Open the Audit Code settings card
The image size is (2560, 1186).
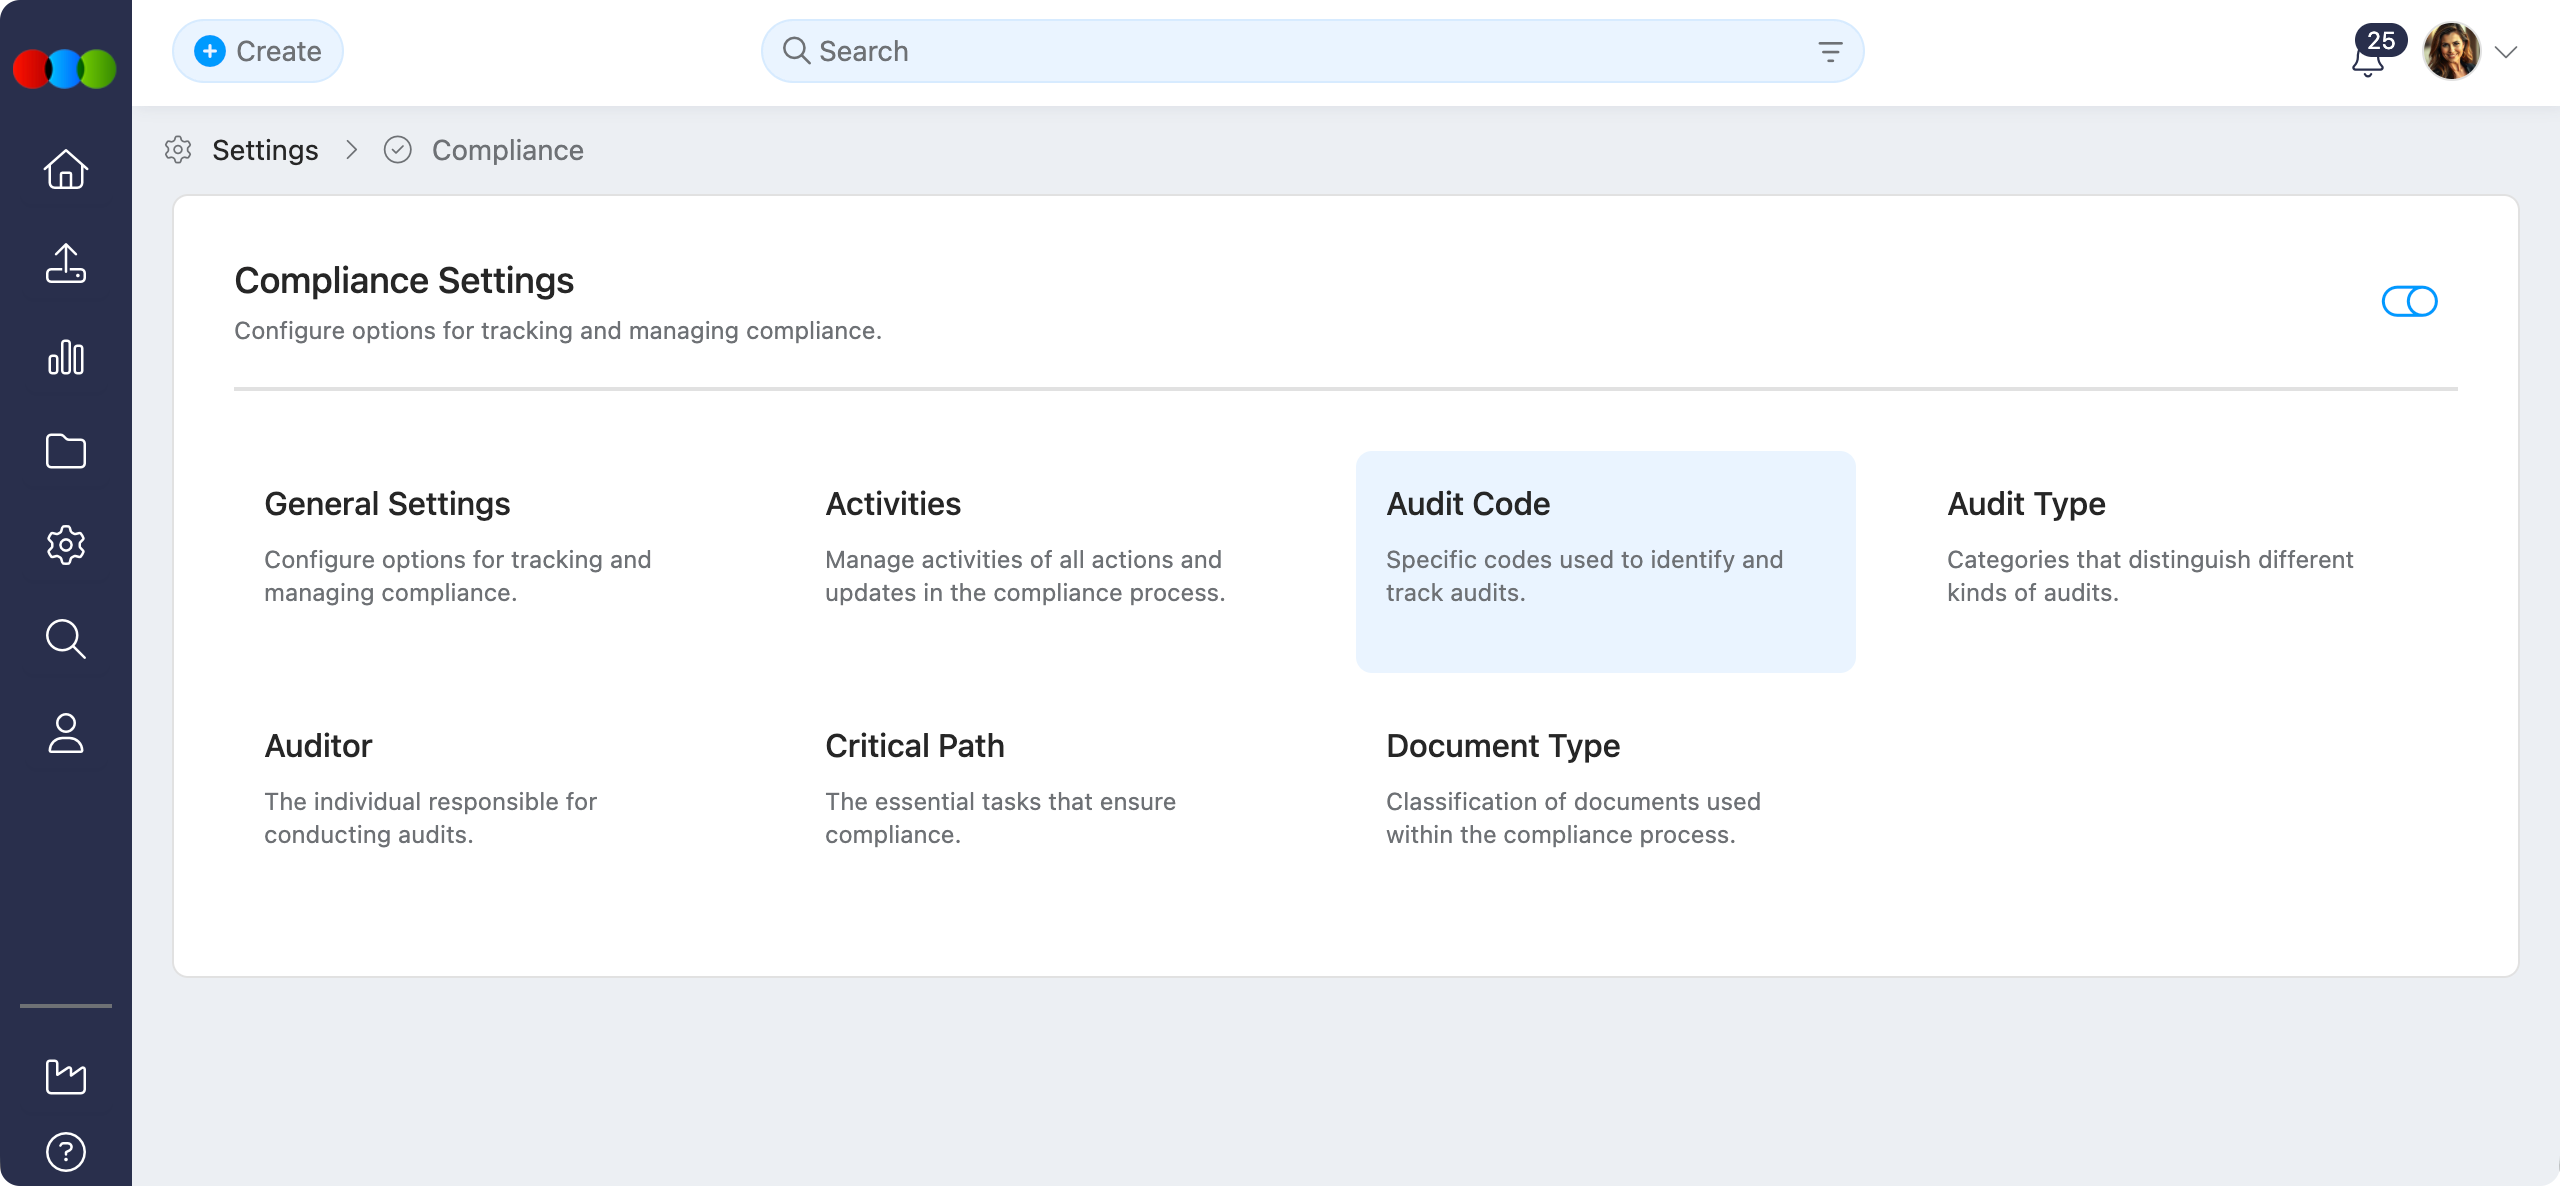(x=1605, y=562)
